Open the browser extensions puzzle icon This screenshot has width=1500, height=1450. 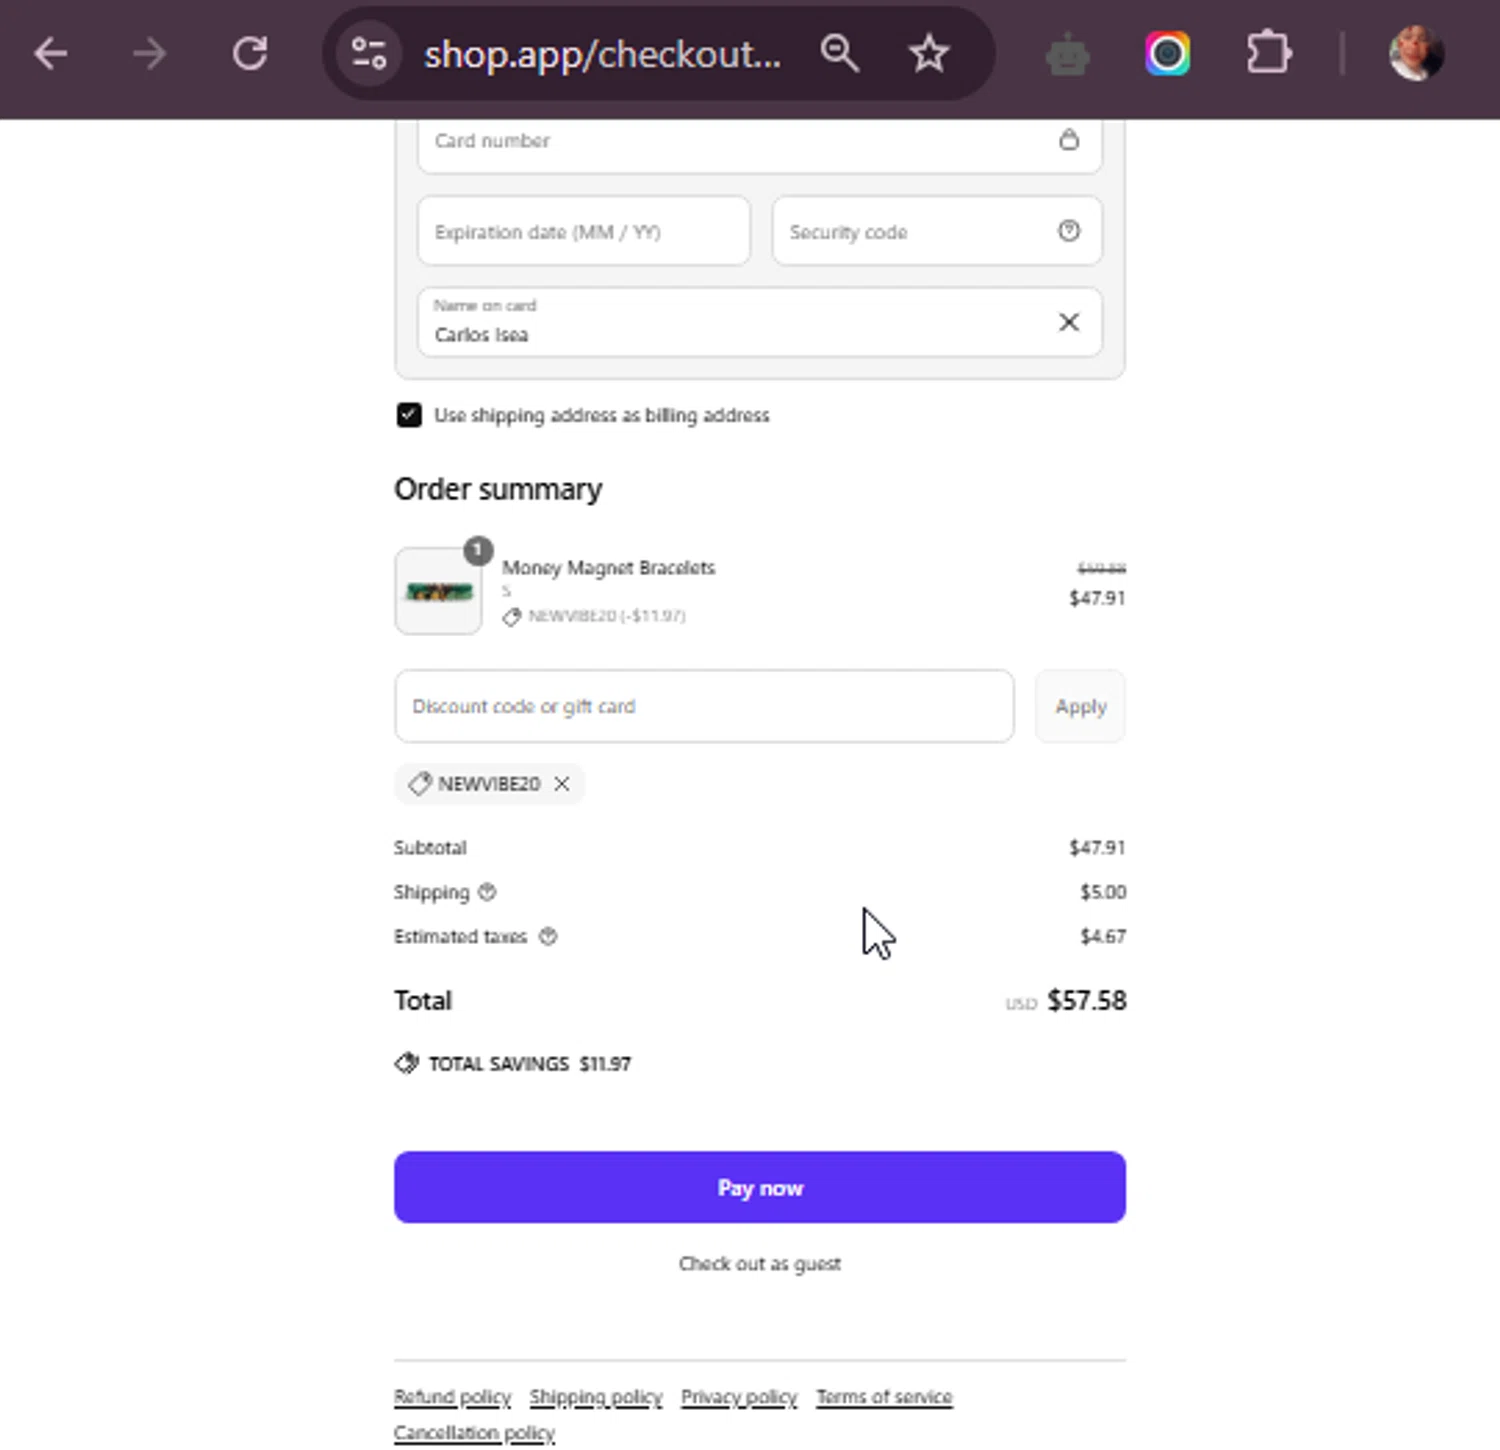tap(1268, 53)
